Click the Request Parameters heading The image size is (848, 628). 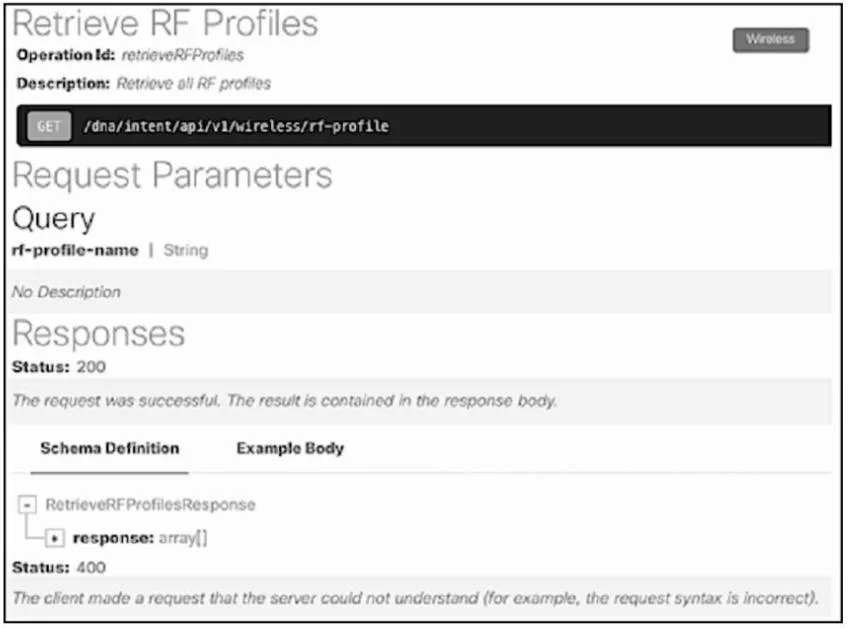[173, 176]
